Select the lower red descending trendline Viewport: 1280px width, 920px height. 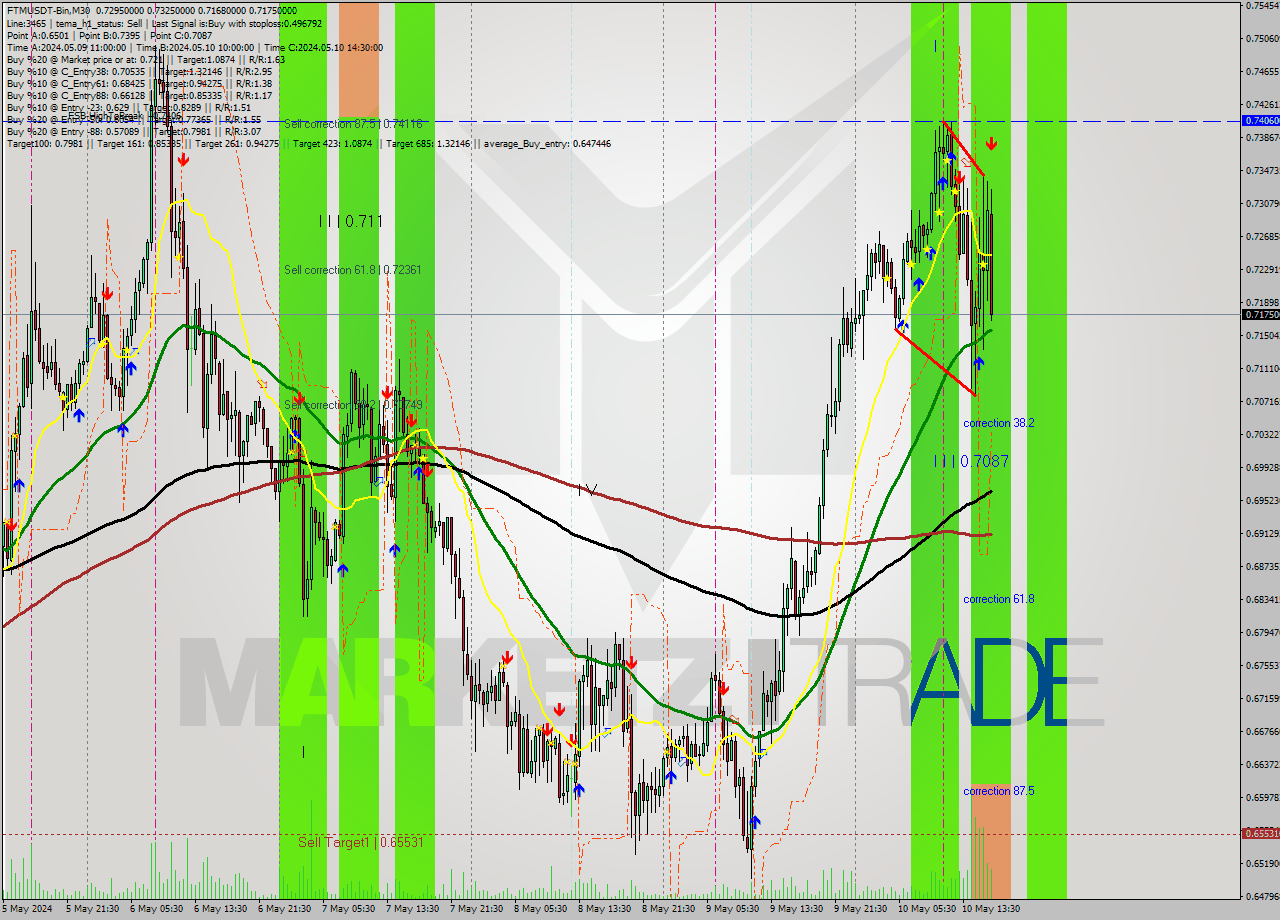pyautogui.click(x=936, y=362)
